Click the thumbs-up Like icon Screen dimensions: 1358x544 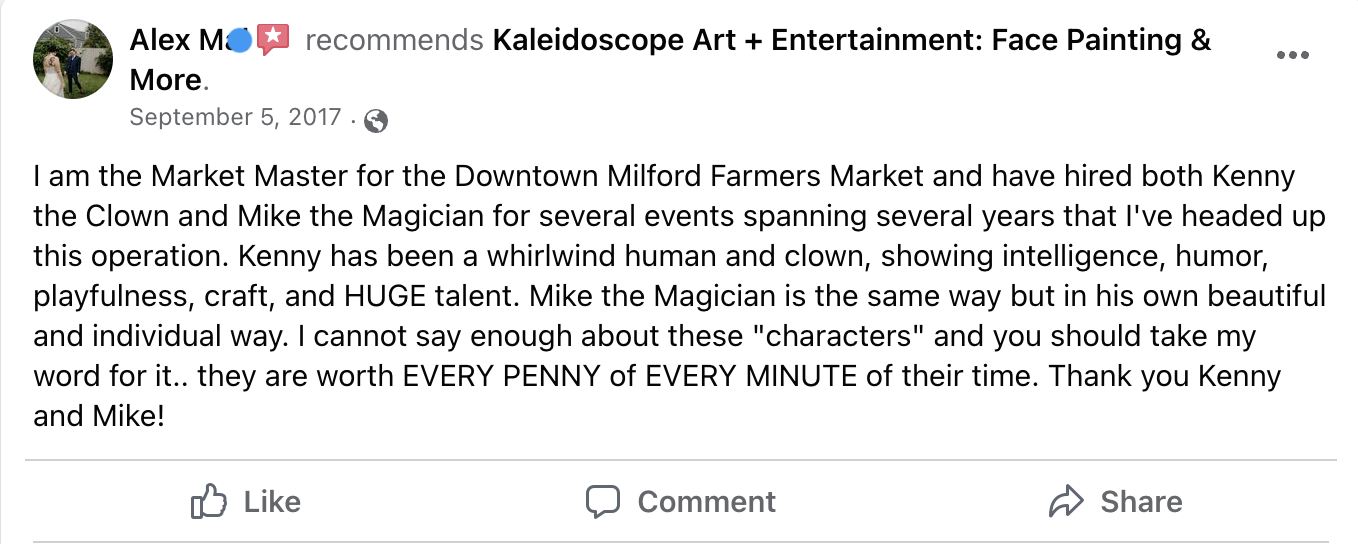(x=208, y=501)
